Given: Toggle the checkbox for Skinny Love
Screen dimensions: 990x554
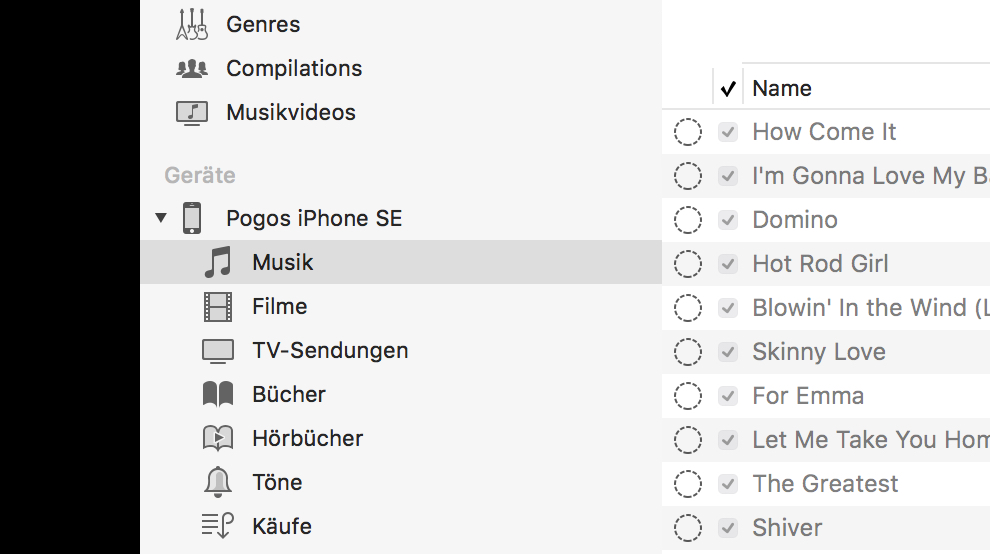Looking at the screenshot, I should 728,352.
